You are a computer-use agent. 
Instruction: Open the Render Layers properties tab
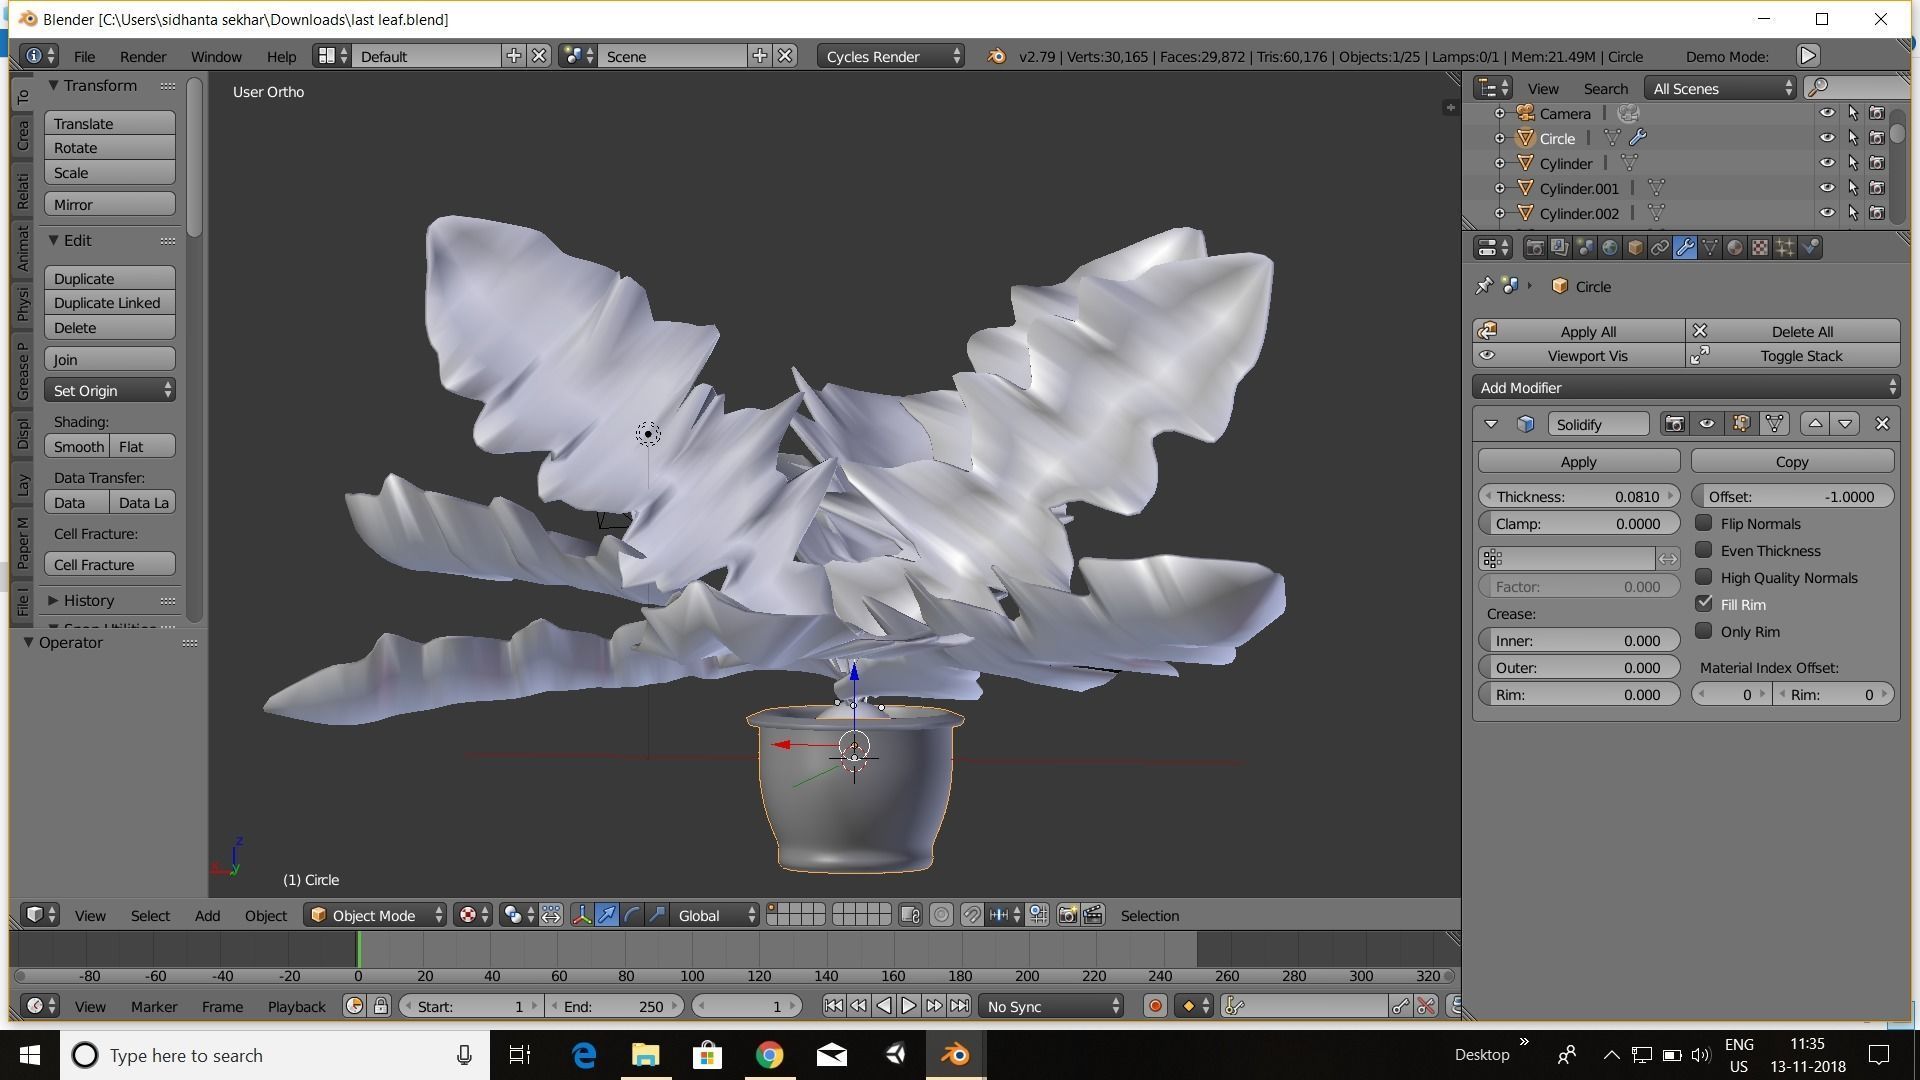(1560, 248)
